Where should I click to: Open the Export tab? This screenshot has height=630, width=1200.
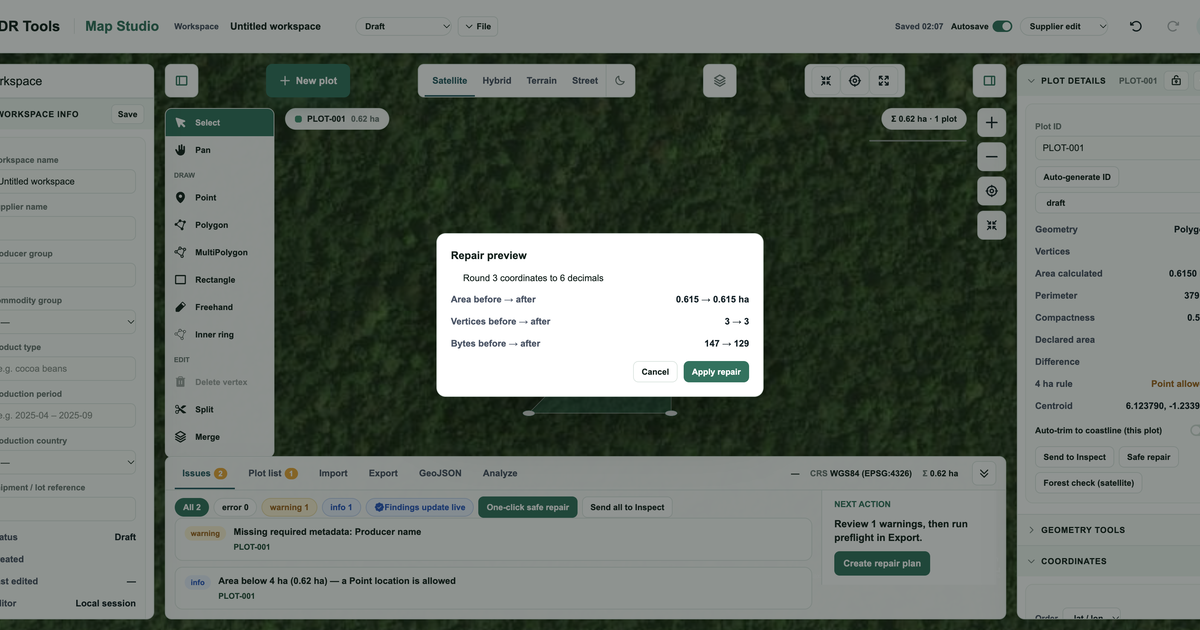coord(383,474)
